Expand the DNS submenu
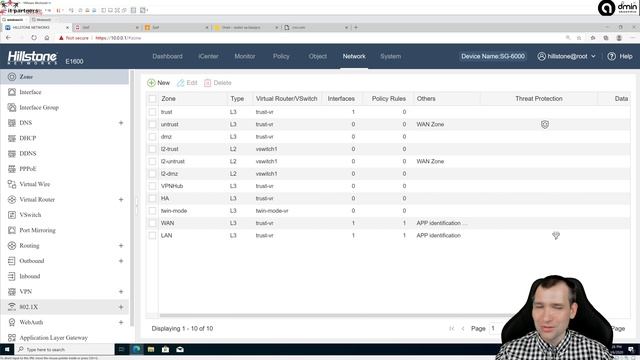The width and height of the screenshot is (640, 360). pyautogui.click(x=121, y=123)
